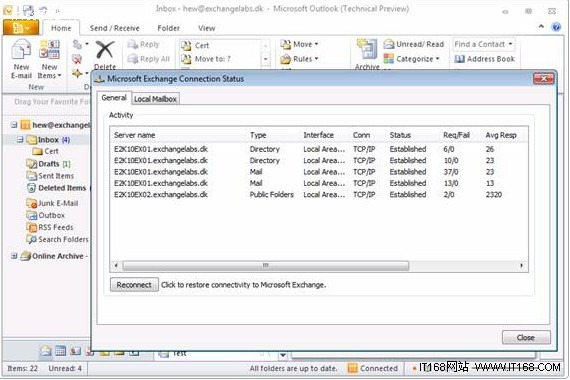Image resolution: width=570 pixels, height=380 pixels.
Task: Click the Close button in dialog
Action: coord(526,337)
